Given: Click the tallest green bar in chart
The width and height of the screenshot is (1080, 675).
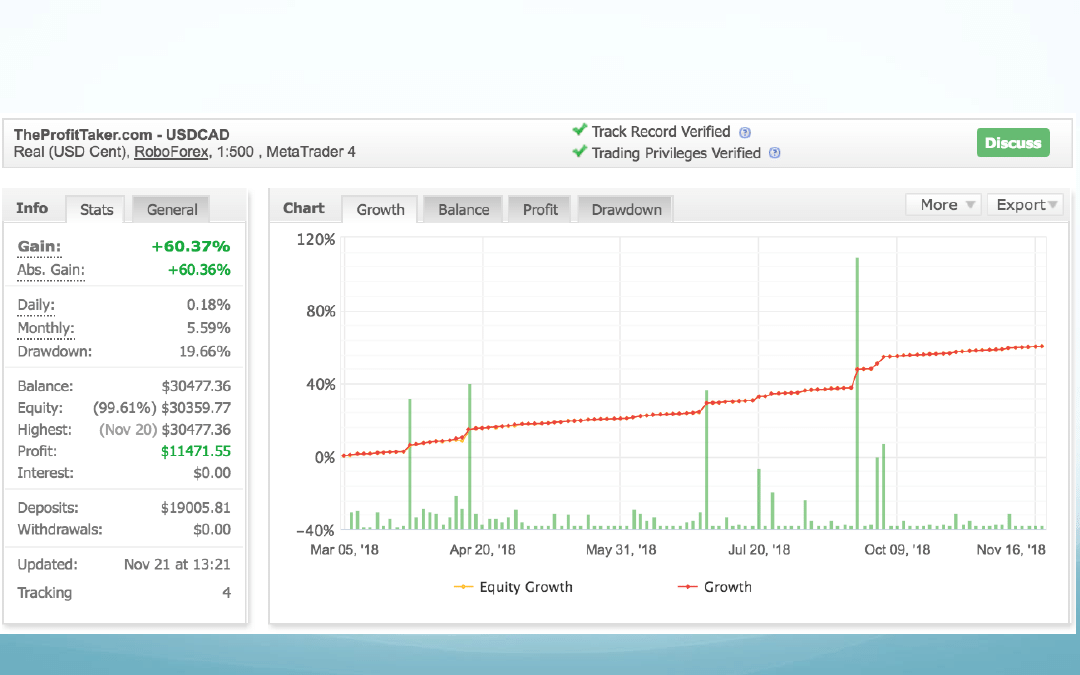Looking at the screenshot, I should coord(857,390).
